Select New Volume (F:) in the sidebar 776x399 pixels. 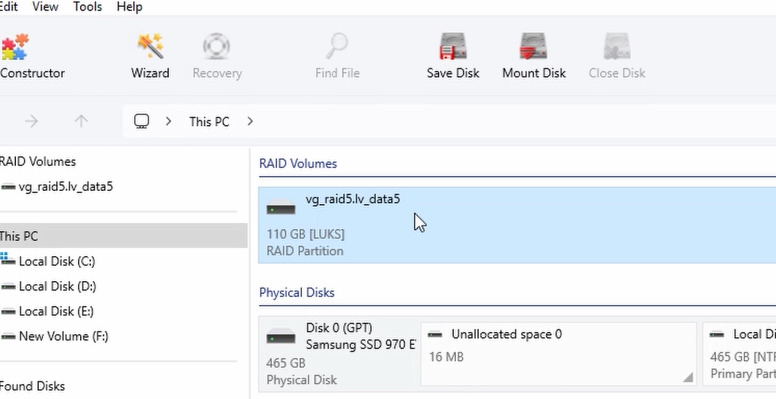[x=63, y=337]
